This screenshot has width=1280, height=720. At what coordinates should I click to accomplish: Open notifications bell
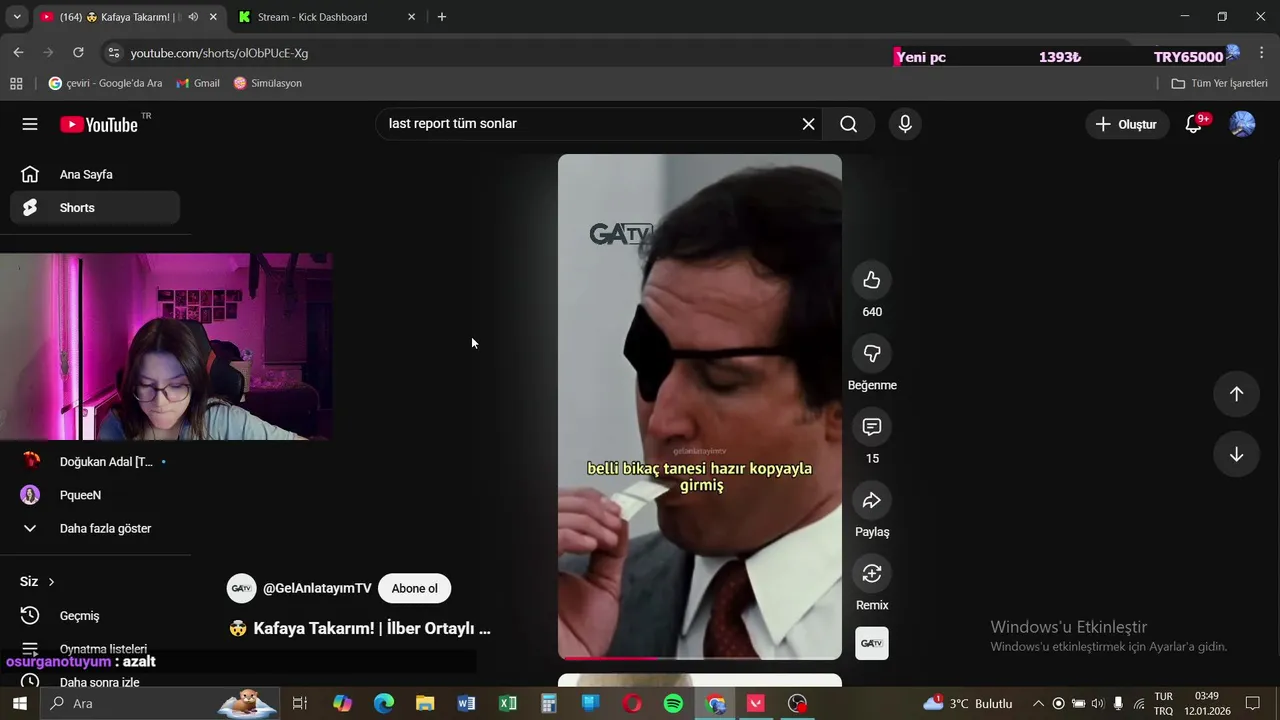pos(1193,124)
